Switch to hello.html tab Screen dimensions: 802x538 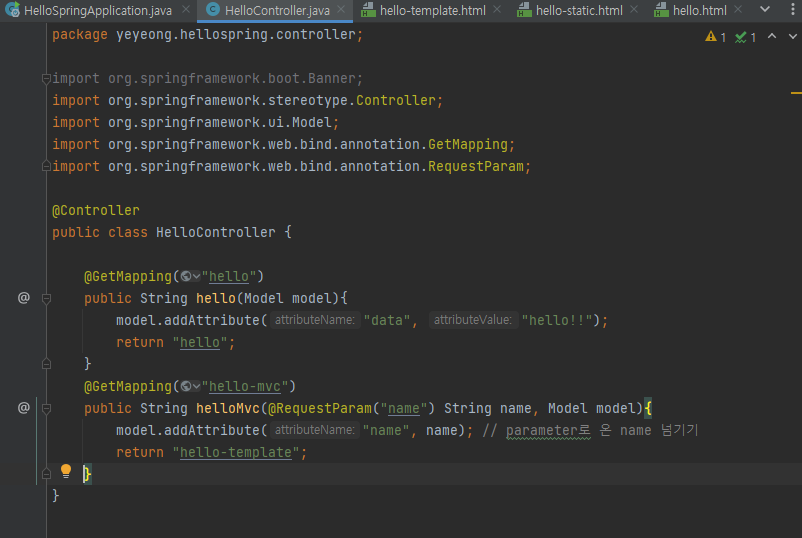click(699, 10)
